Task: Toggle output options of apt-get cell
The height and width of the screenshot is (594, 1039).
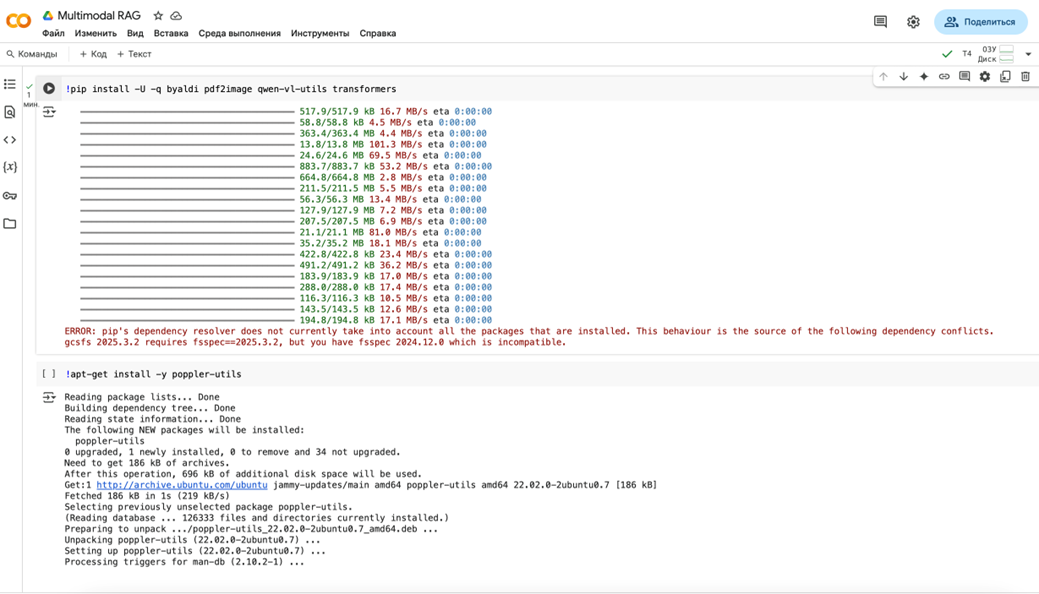Action: click(49, 397)
